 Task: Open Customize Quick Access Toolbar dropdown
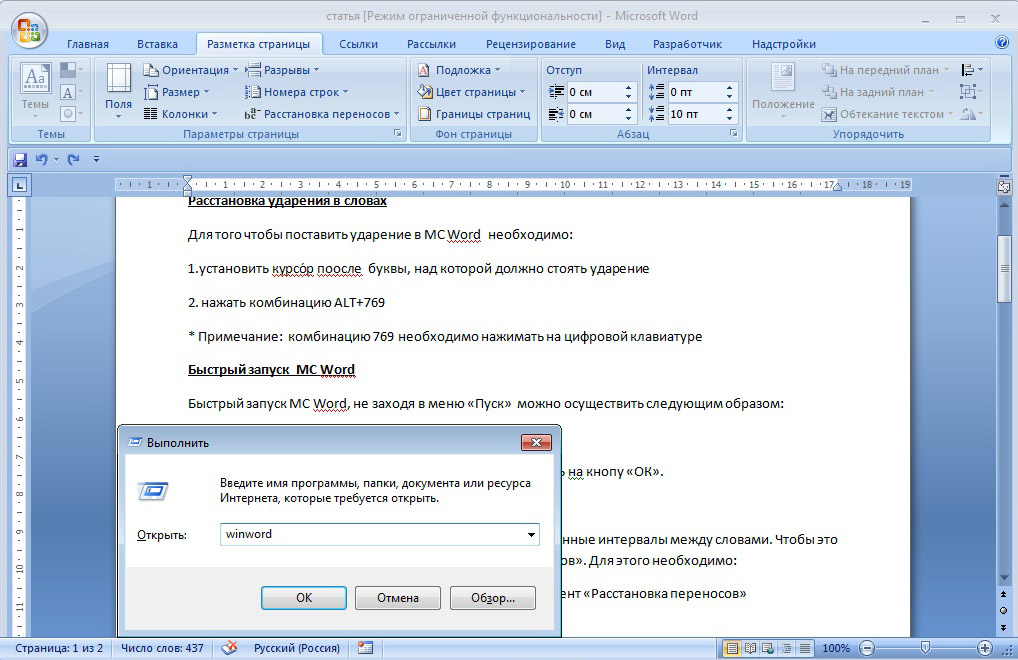point(96,159)
